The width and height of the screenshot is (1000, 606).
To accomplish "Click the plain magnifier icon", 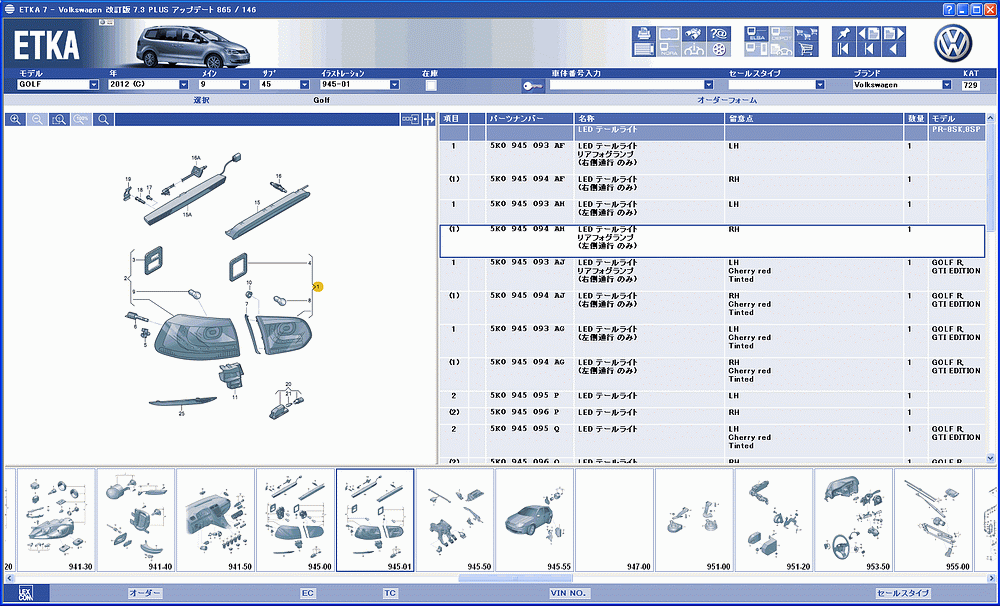I will coord(103,119).
